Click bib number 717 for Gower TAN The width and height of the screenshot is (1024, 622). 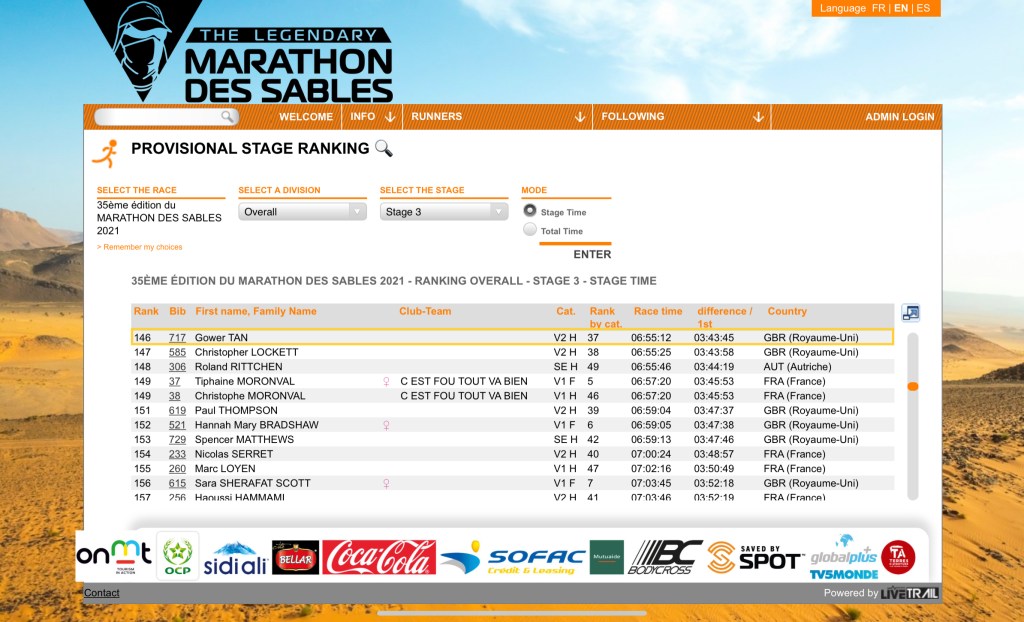point(177,338)
